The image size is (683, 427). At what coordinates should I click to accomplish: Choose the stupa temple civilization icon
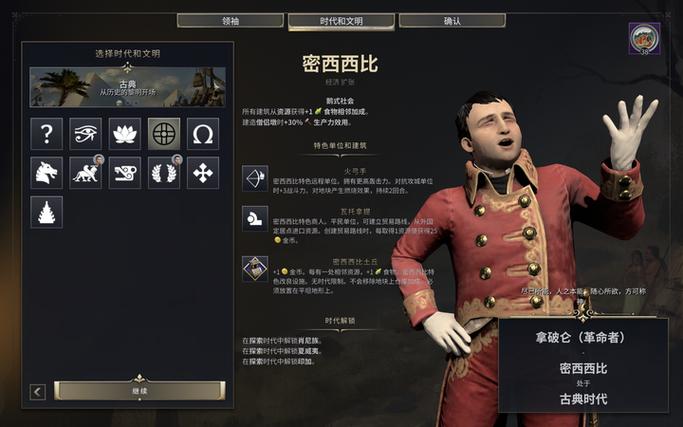tap(47, 212)
